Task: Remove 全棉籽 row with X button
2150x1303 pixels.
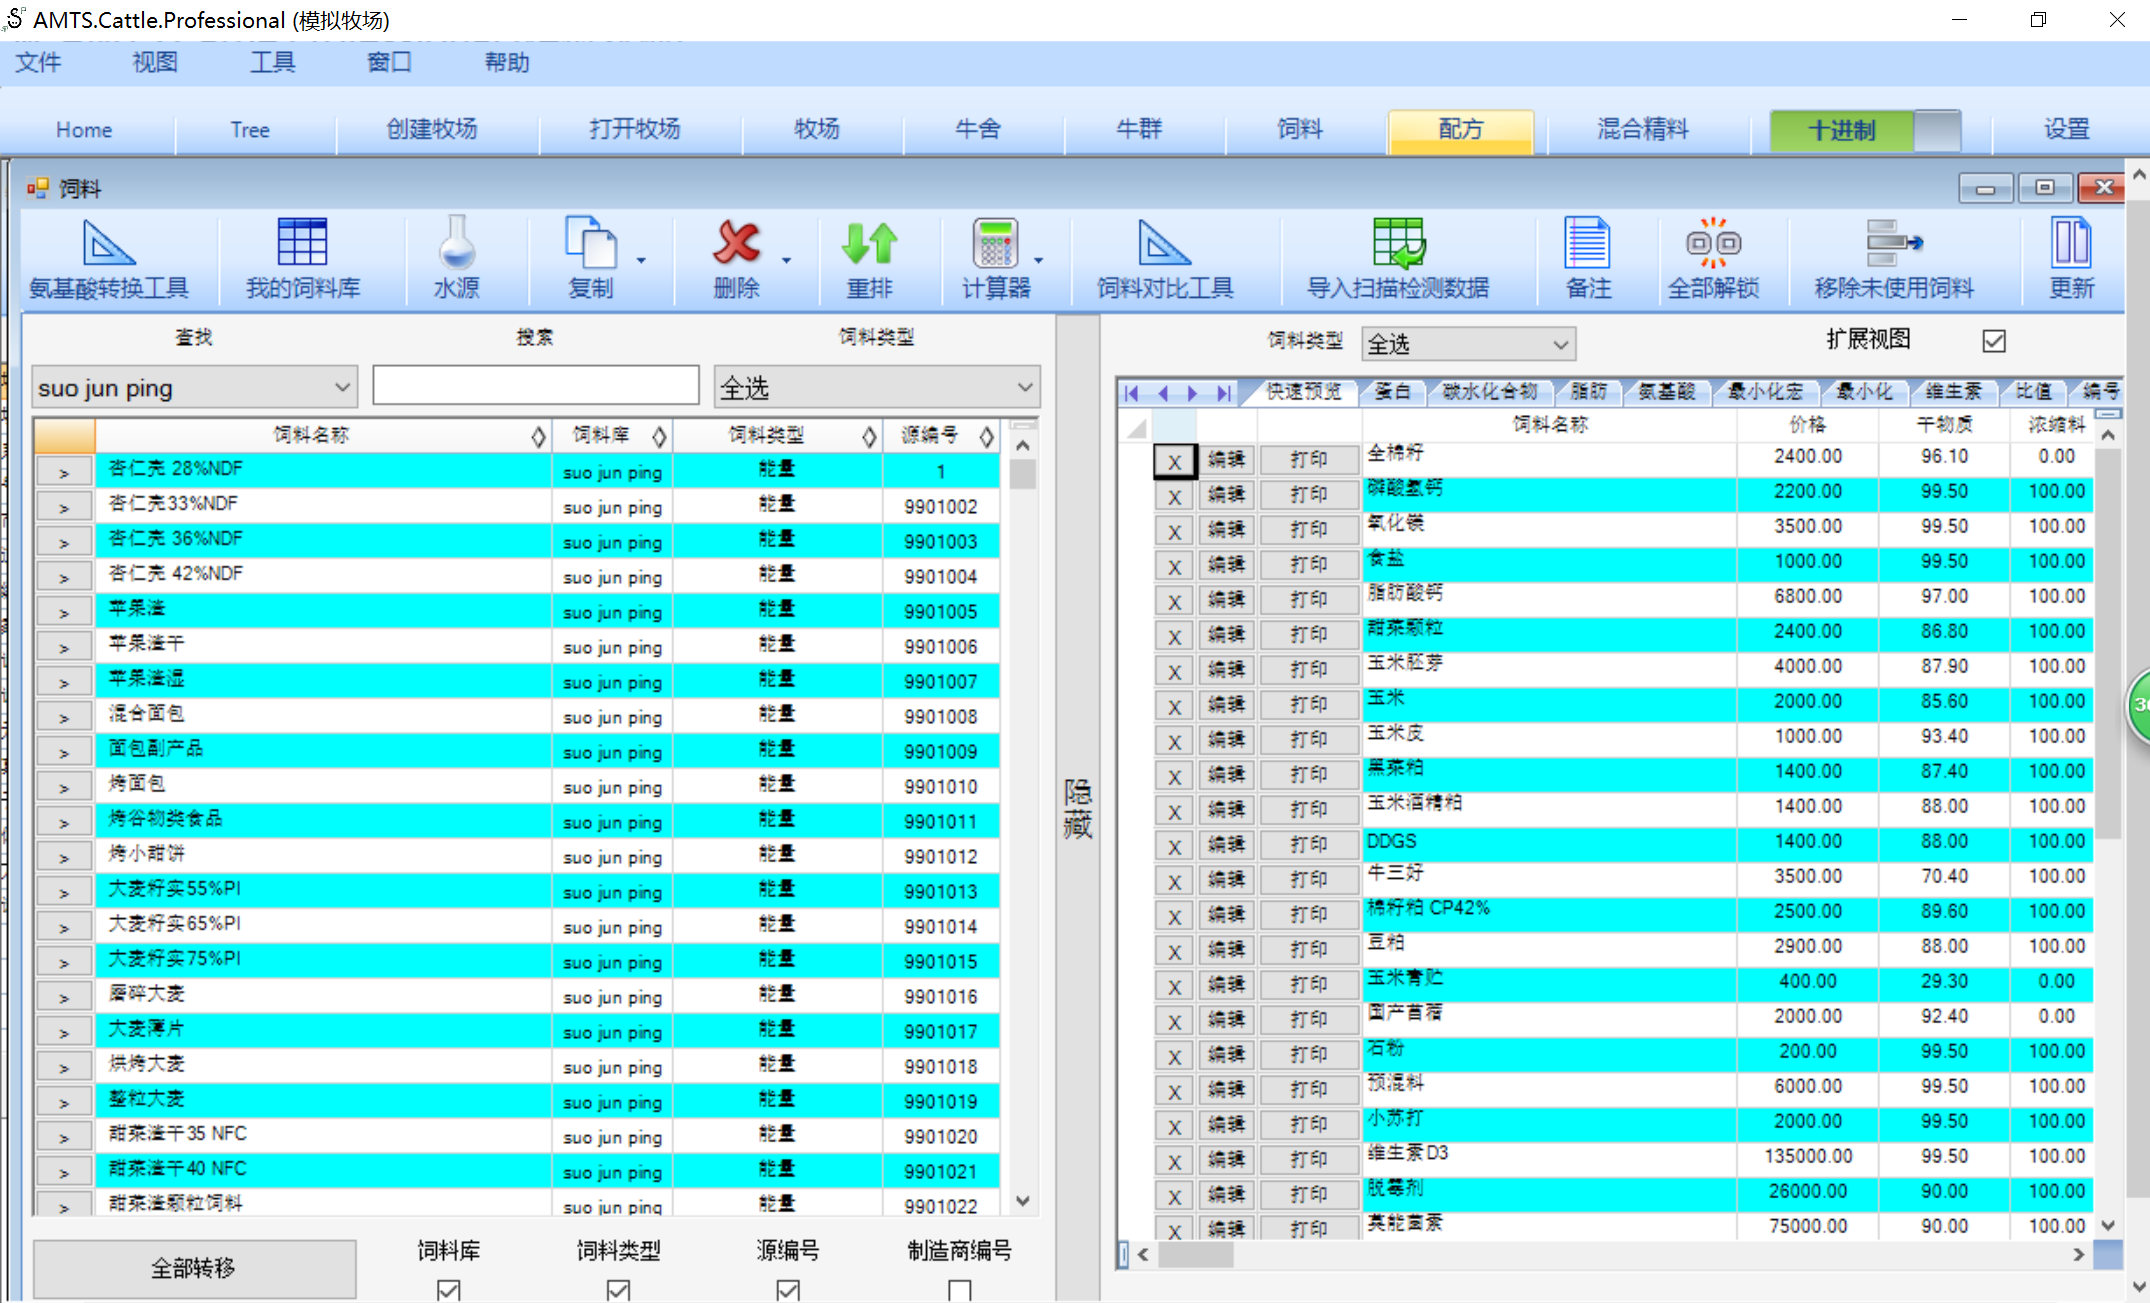Action: (1175, 461)
